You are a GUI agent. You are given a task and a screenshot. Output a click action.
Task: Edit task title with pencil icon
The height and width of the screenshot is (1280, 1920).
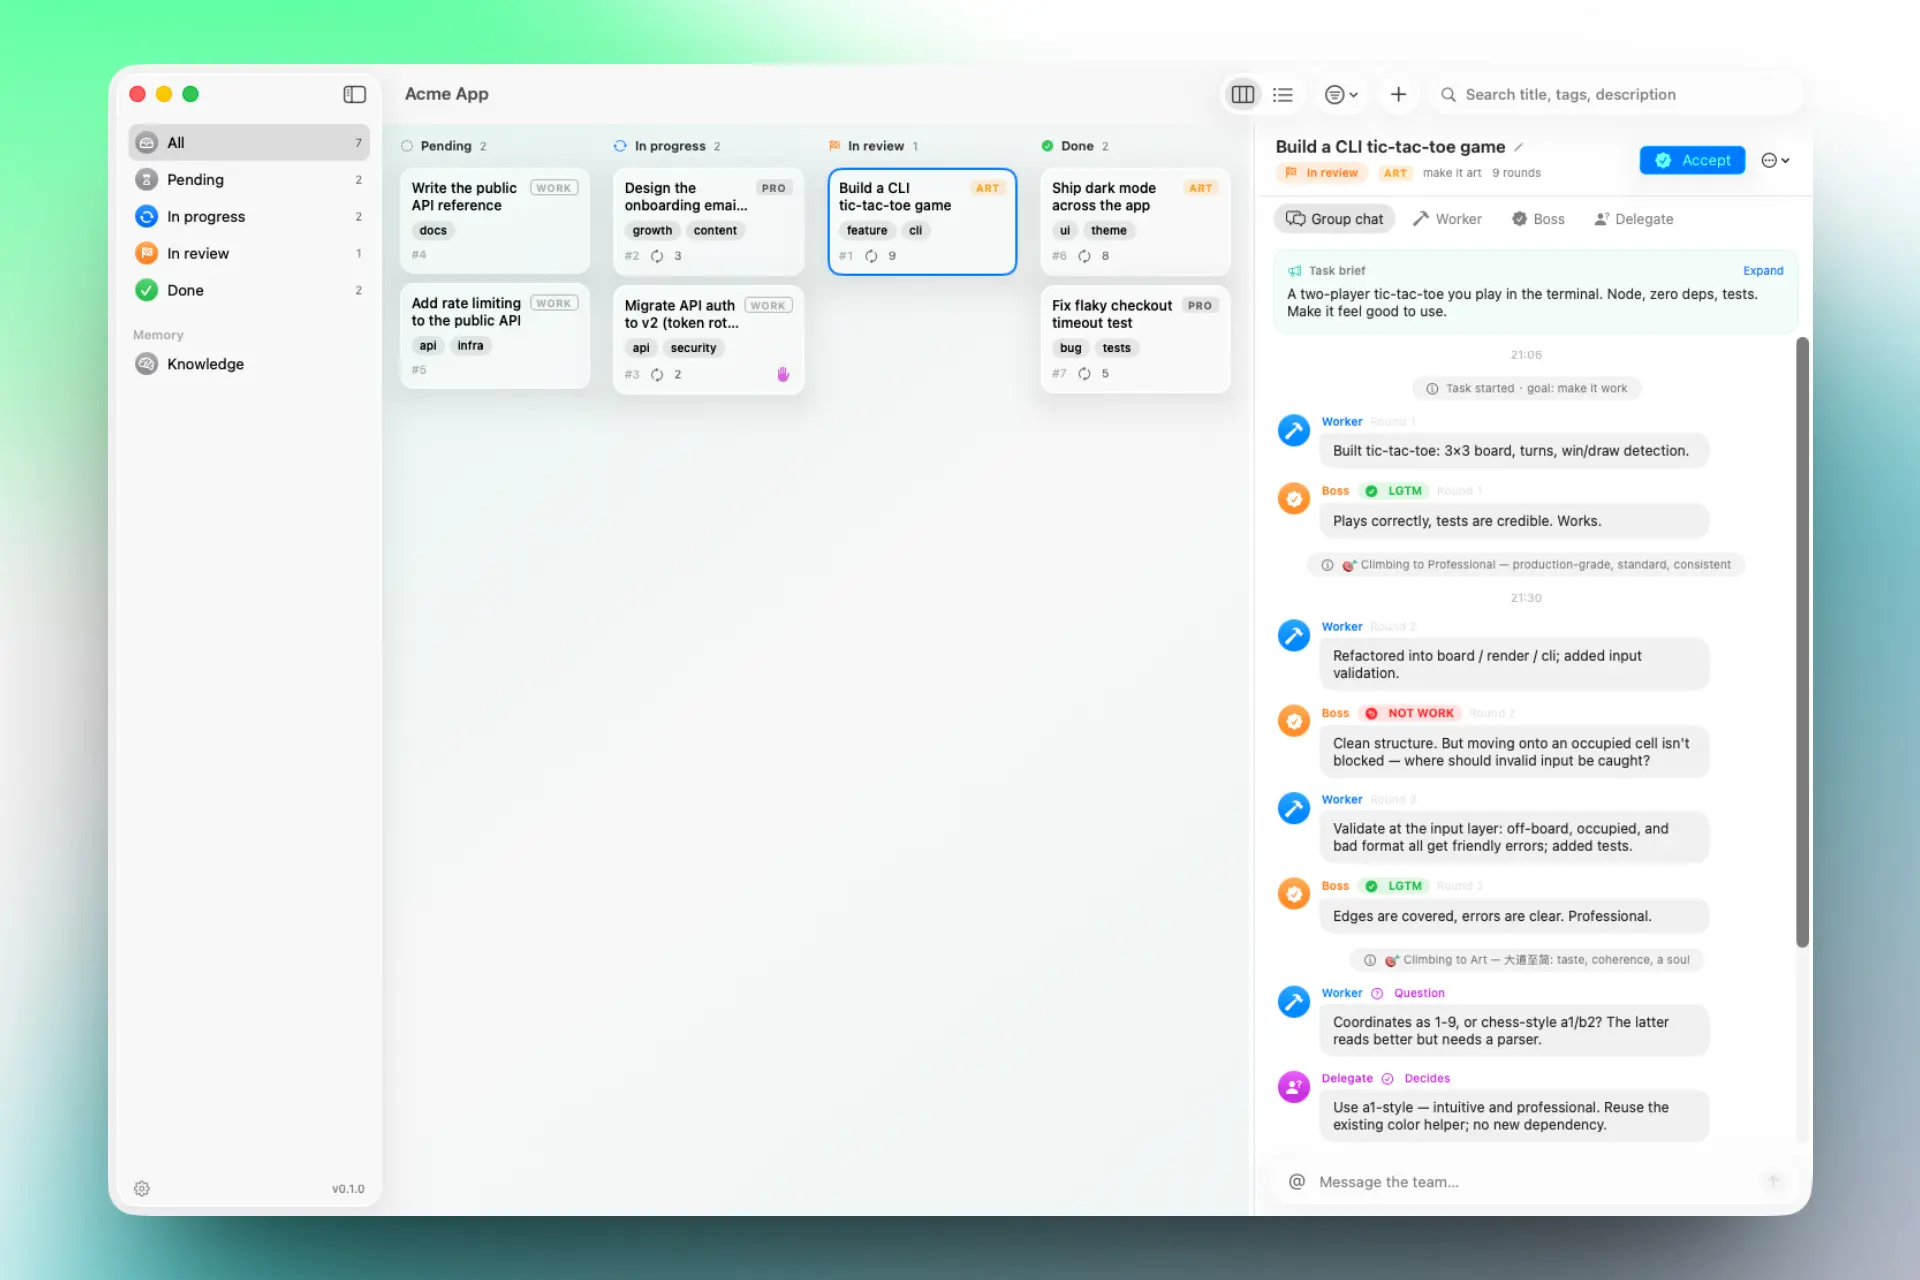(x=1518, y=147)
